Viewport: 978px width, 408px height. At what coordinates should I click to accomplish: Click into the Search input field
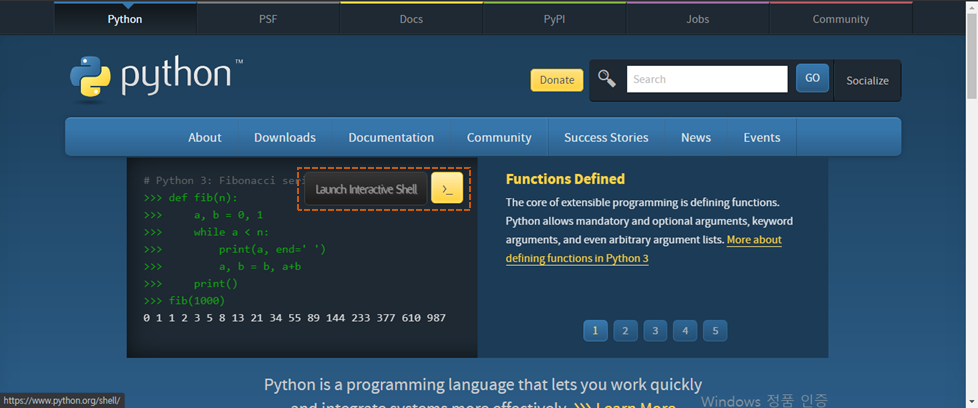(x=707, y=79)
